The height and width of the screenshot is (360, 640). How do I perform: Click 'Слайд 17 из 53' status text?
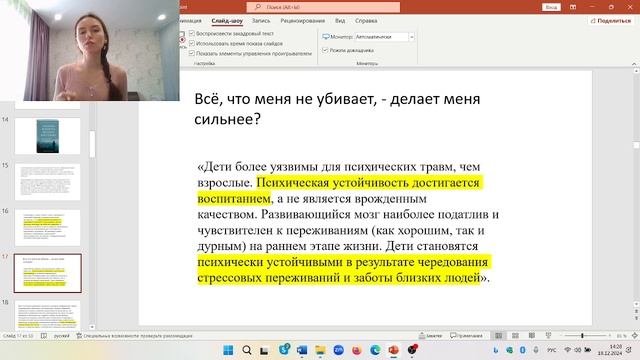18,336
